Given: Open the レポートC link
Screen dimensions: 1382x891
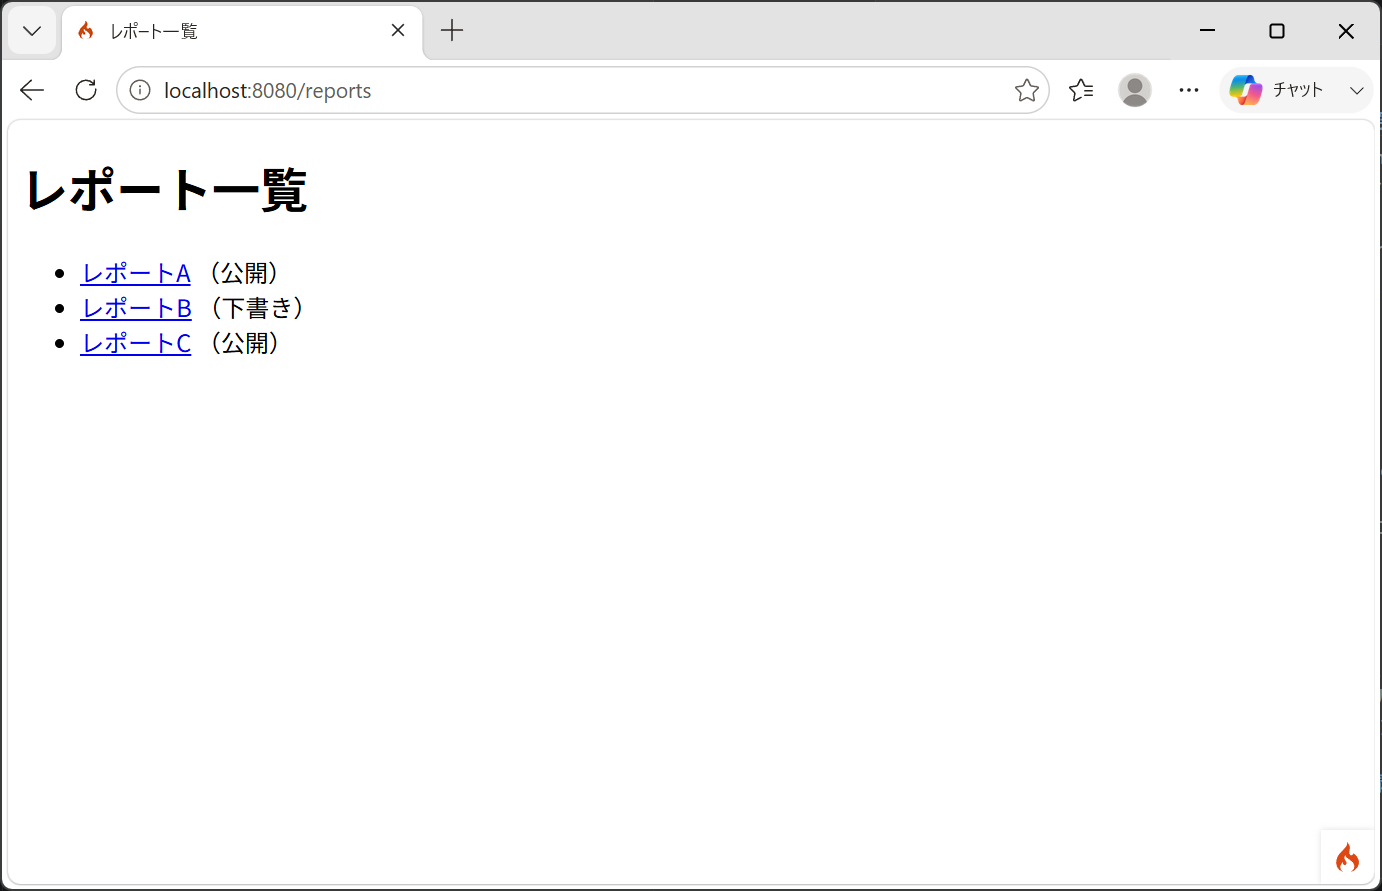Looking at the screenshot, I should click(136, 343).
